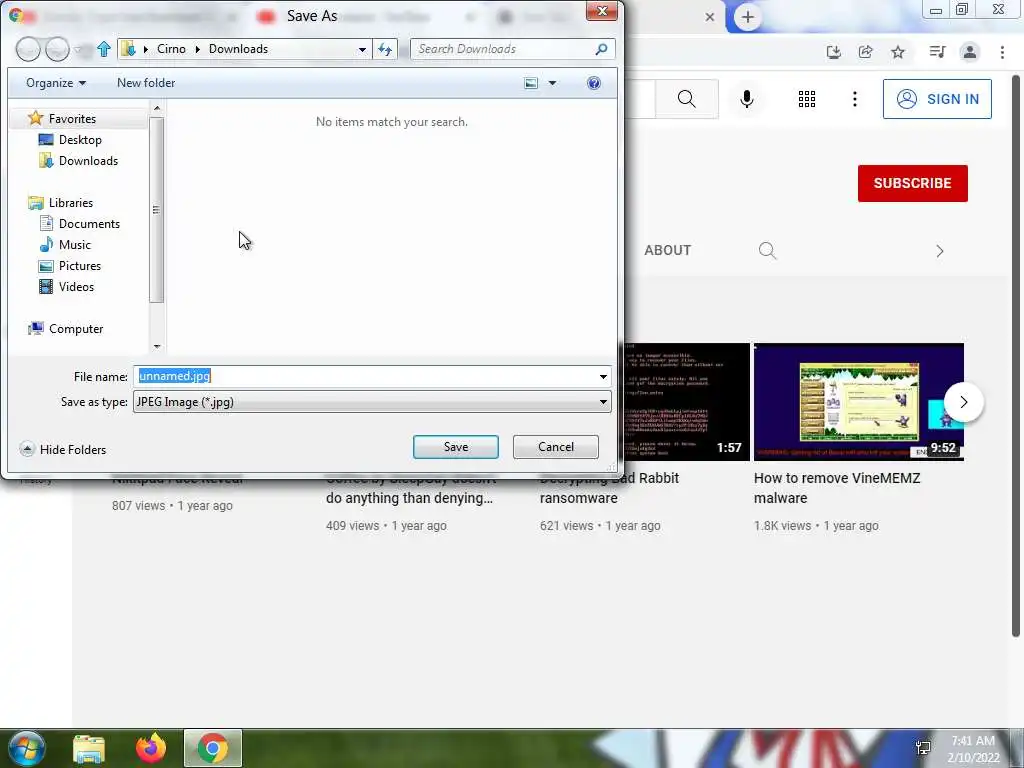Click the red SUBSCRIBE button
1024x768 pixels.
[912, 184]
